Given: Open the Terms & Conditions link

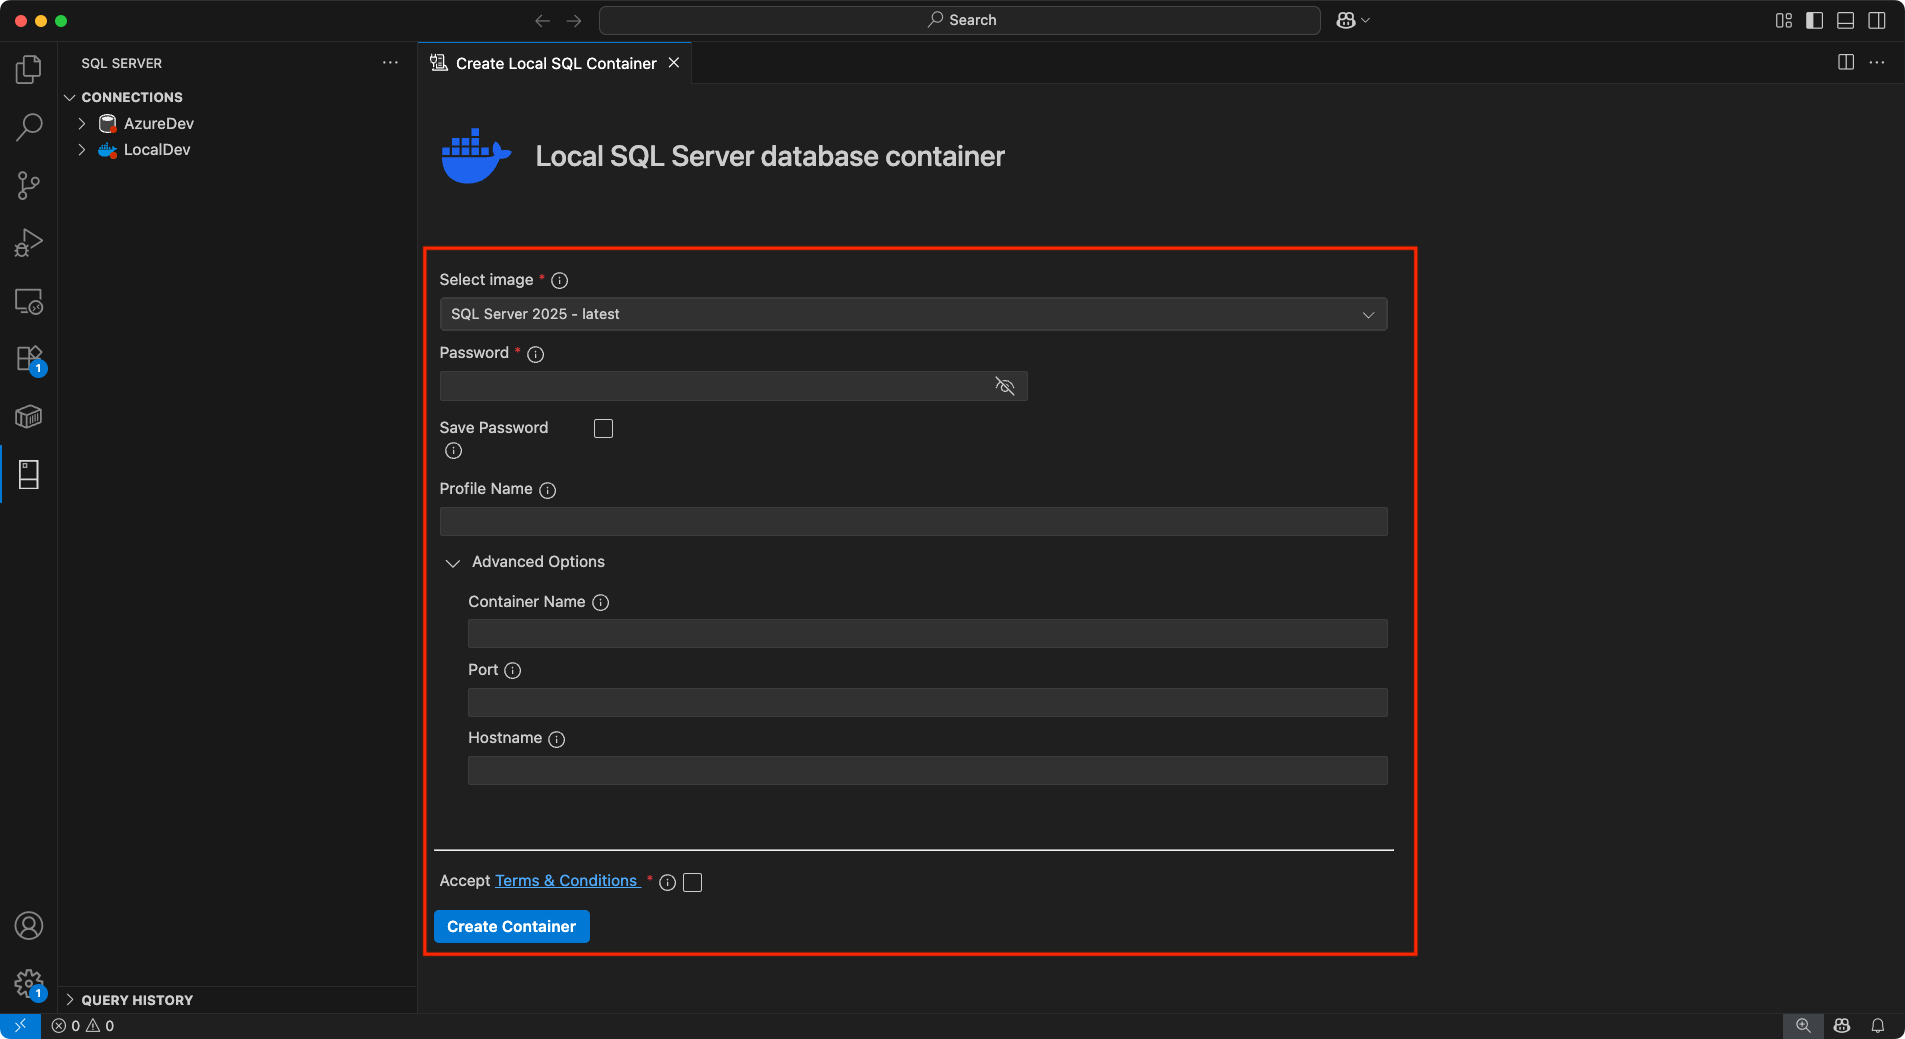Looking at the screenshot, I should coord(565,881).
